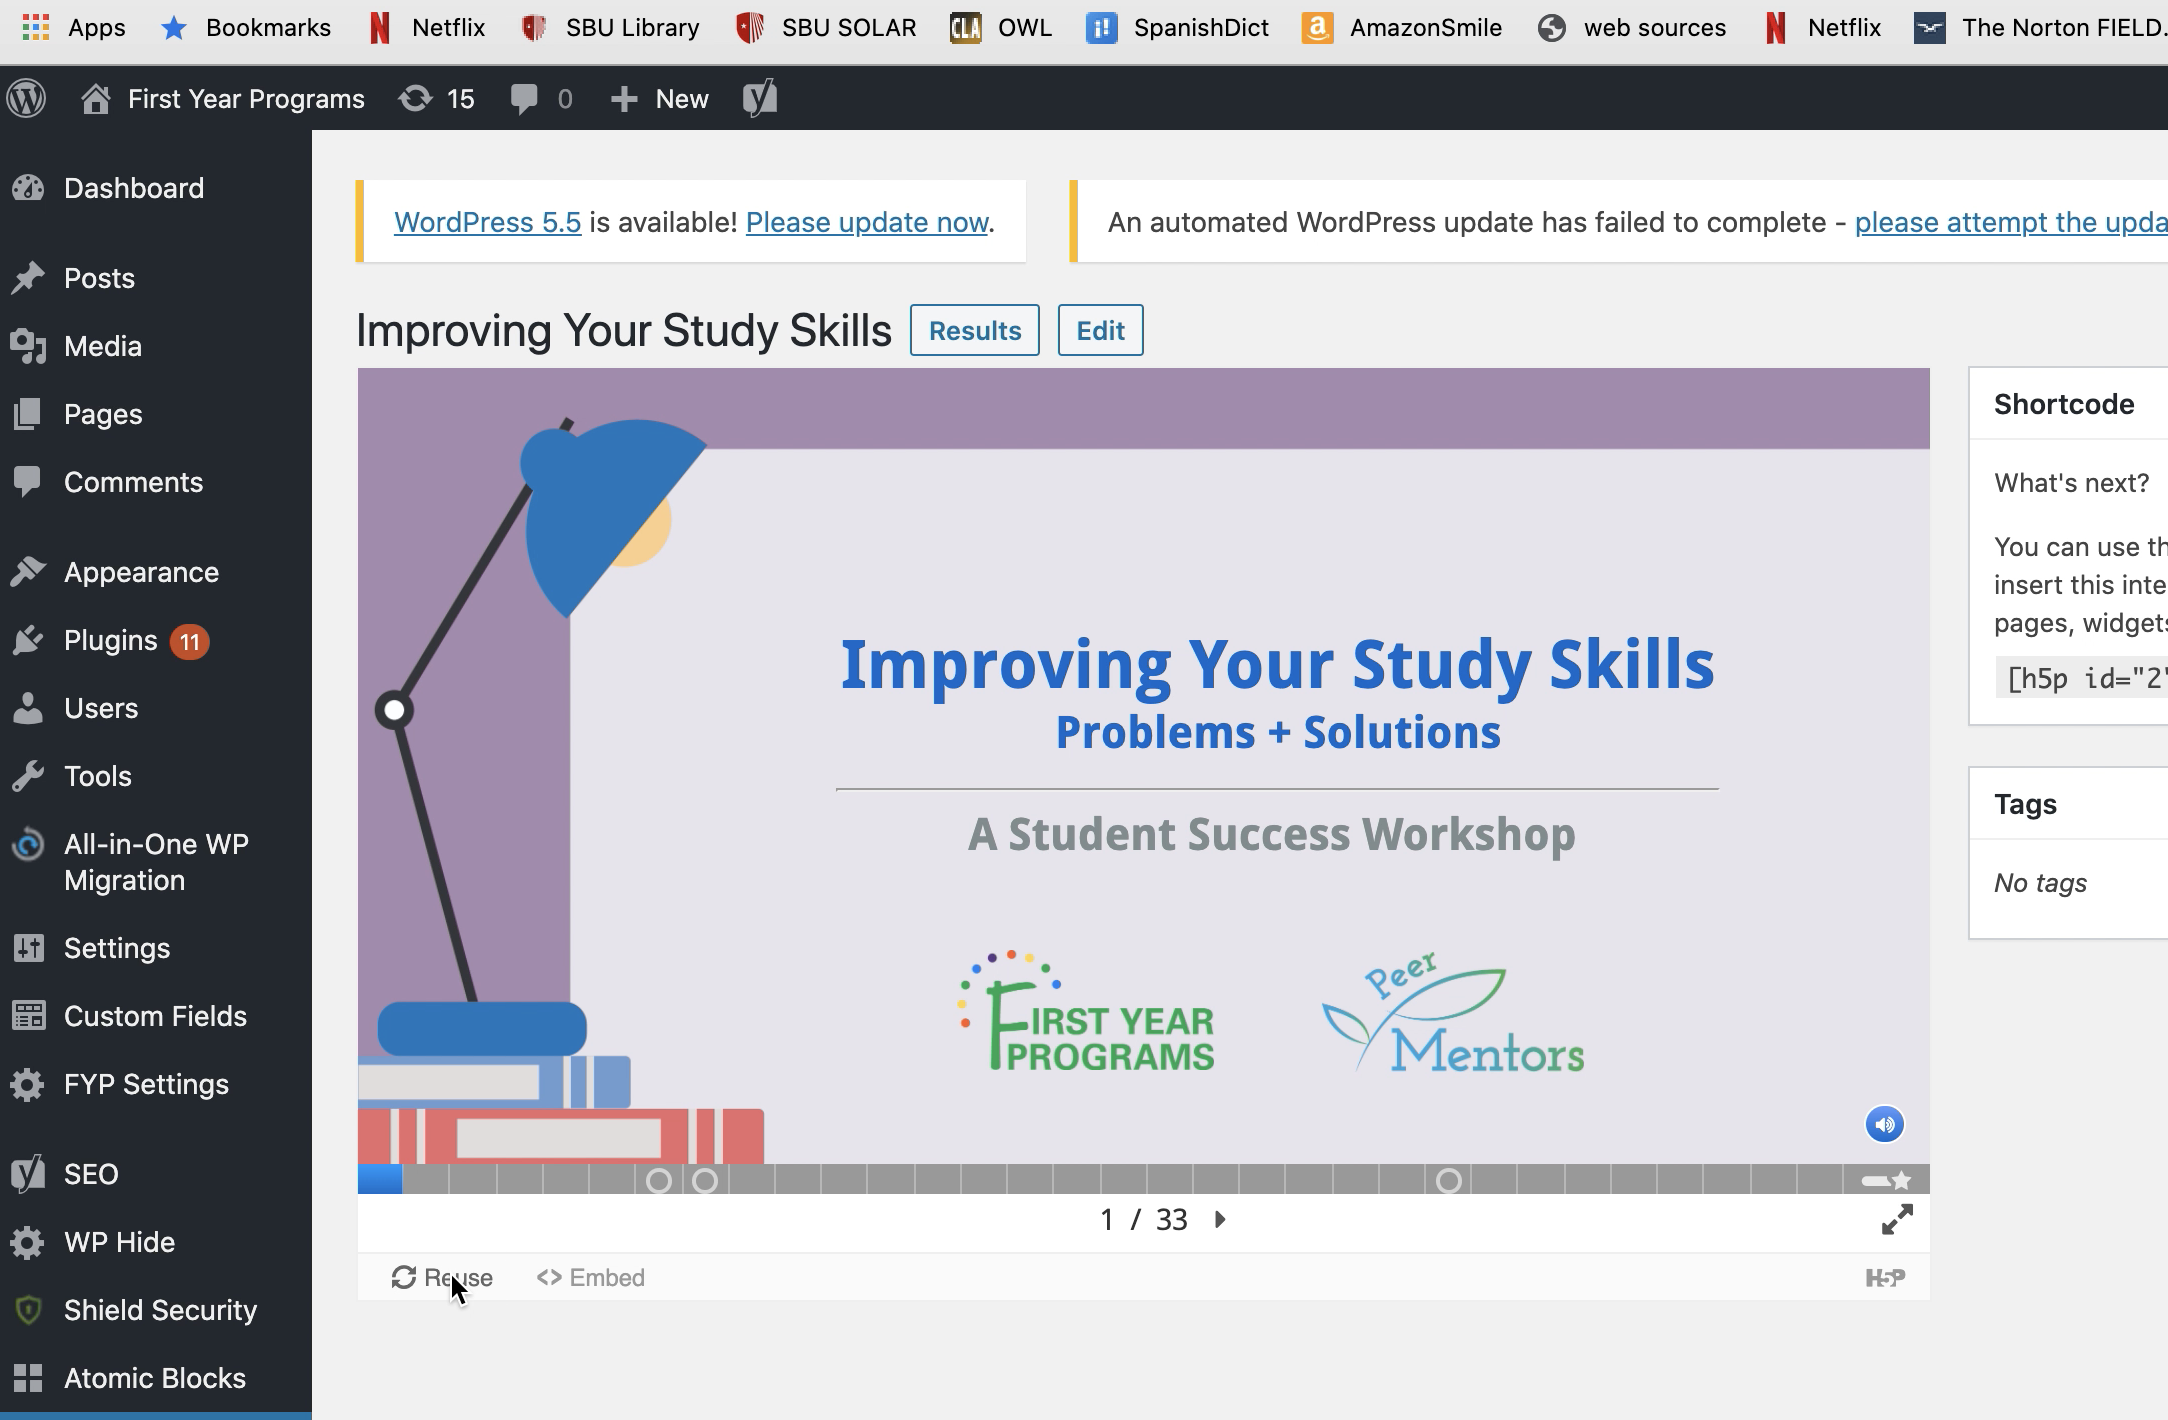The width and height of the screenshot is (2168, 1420).
Task: Open Apps in bookmarks bar
Action: (74, 27)
